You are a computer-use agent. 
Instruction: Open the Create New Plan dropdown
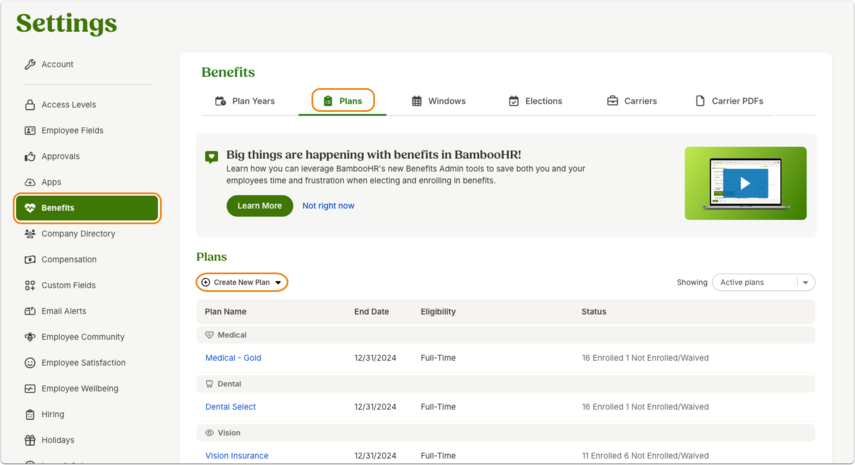242,282
